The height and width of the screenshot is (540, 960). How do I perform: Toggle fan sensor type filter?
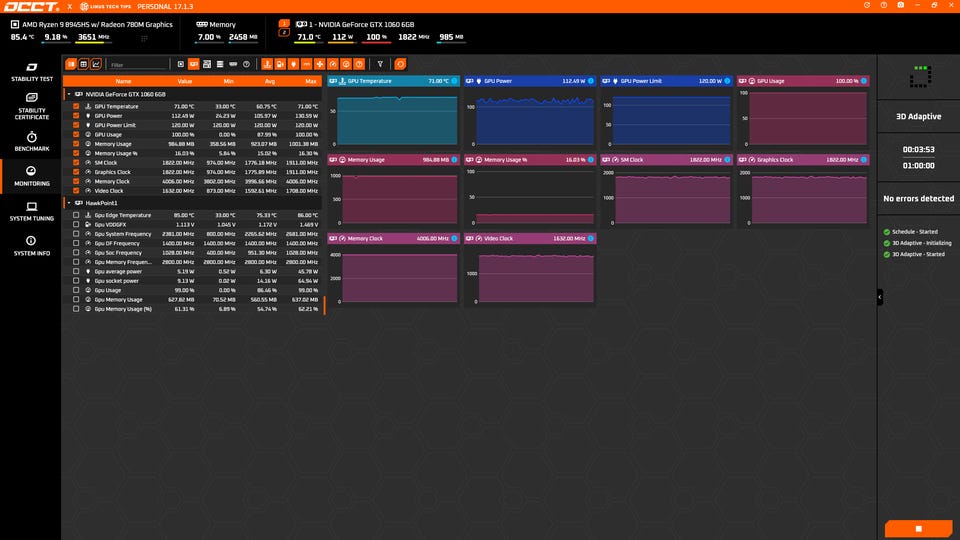point(320,64)
